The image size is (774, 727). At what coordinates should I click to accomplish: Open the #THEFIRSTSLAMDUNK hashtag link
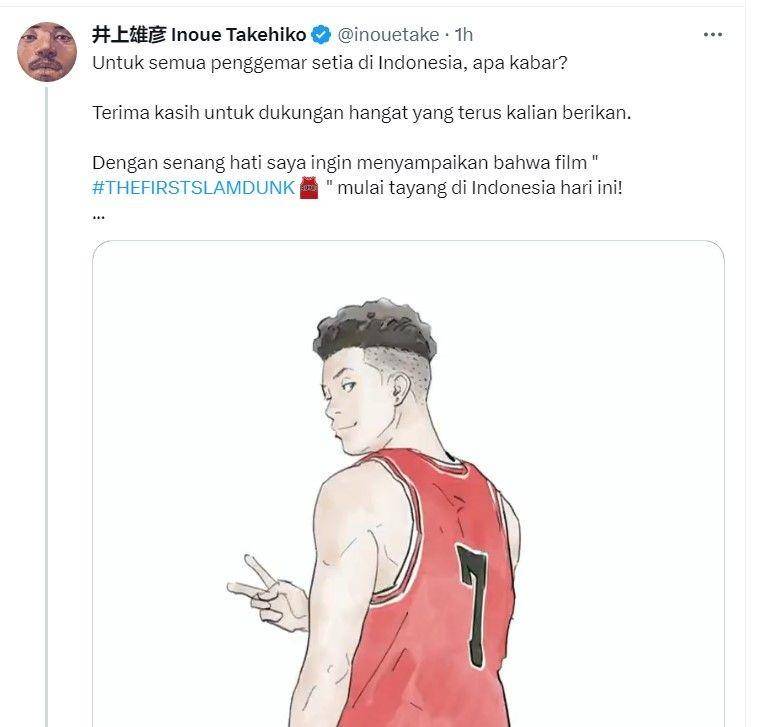click(x=194, y=188)
